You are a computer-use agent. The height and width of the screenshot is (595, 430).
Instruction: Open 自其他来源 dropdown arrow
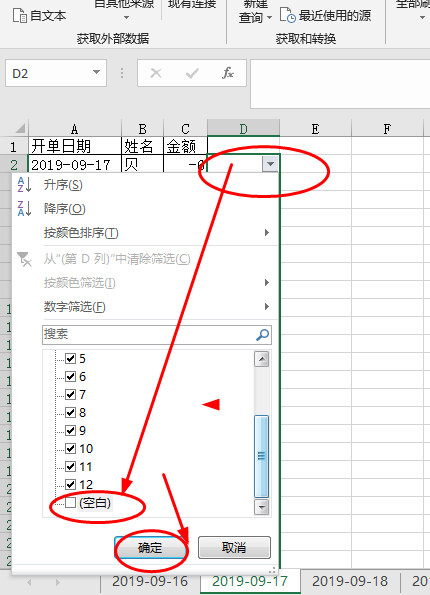(x=126, y=17)
